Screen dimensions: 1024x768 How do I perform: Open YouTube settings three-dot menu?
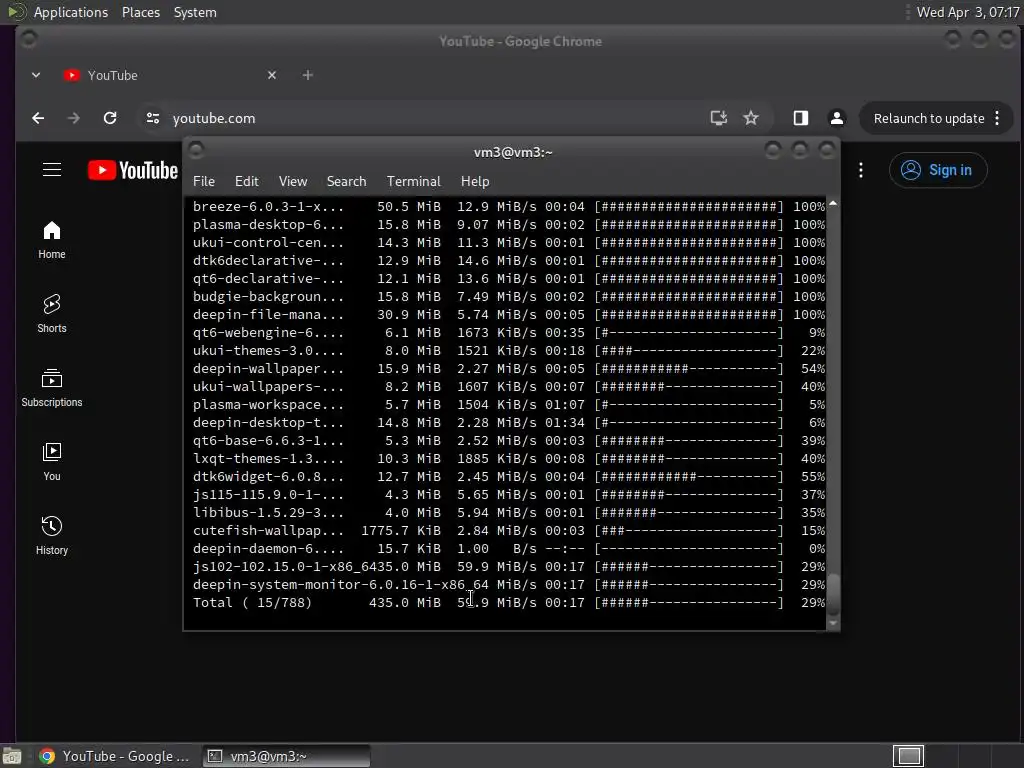coord(861,170)
